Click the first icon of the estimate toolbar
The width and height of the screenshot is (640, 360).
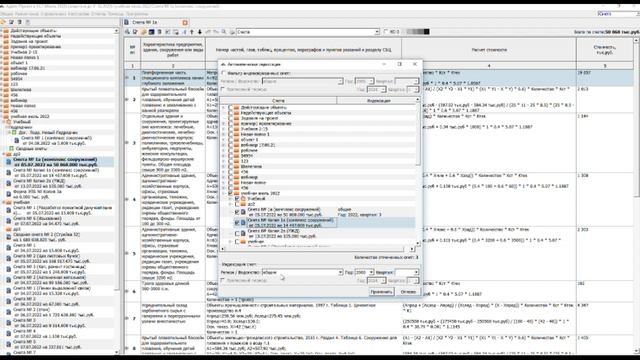(x=127, y=32)
